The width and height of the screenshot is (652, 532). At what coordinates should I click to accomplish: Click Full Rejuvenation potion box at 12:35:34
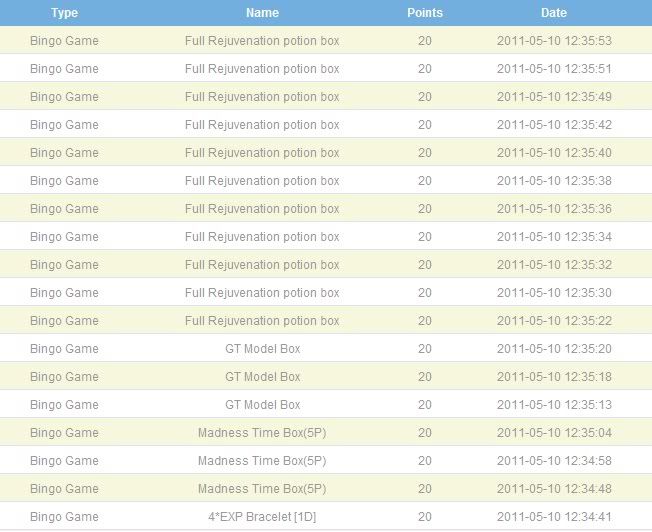(x=262, y=237)
